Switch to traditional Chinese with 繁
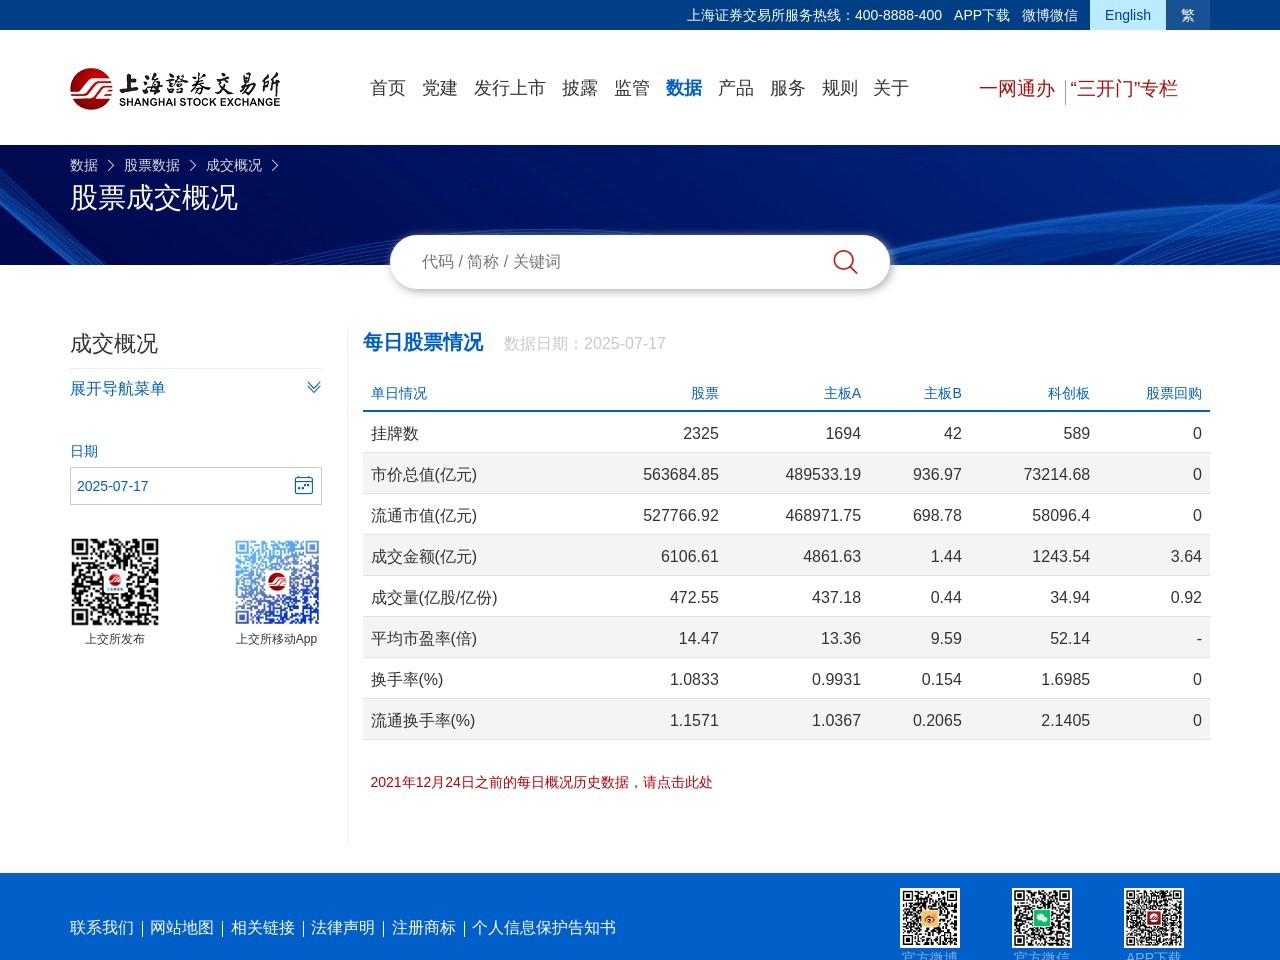This screenshot has width=1280, height=960. [x=1188, y=15]
